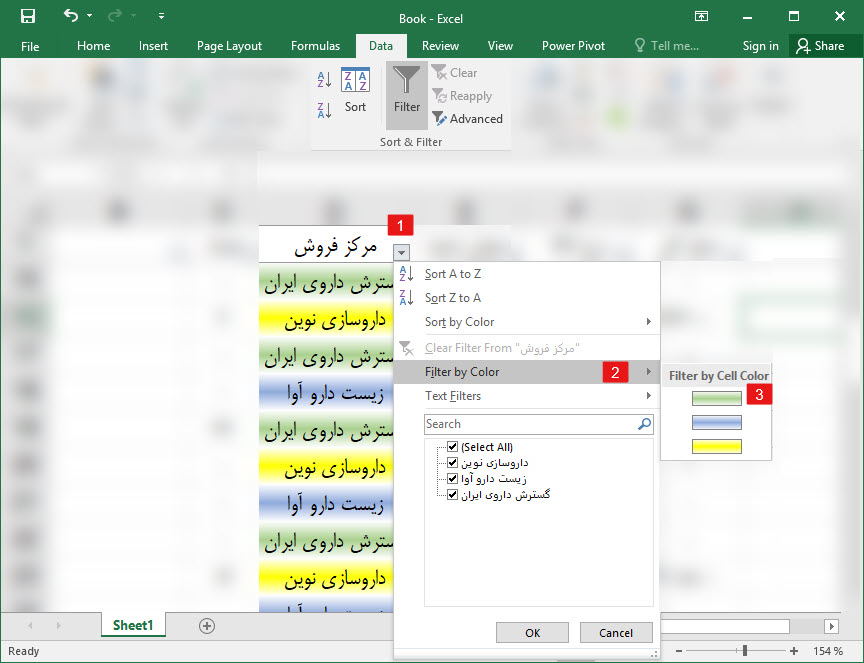Switch to the Insert tab
This screenshot has width=864, height=663.
coord(153,46)
